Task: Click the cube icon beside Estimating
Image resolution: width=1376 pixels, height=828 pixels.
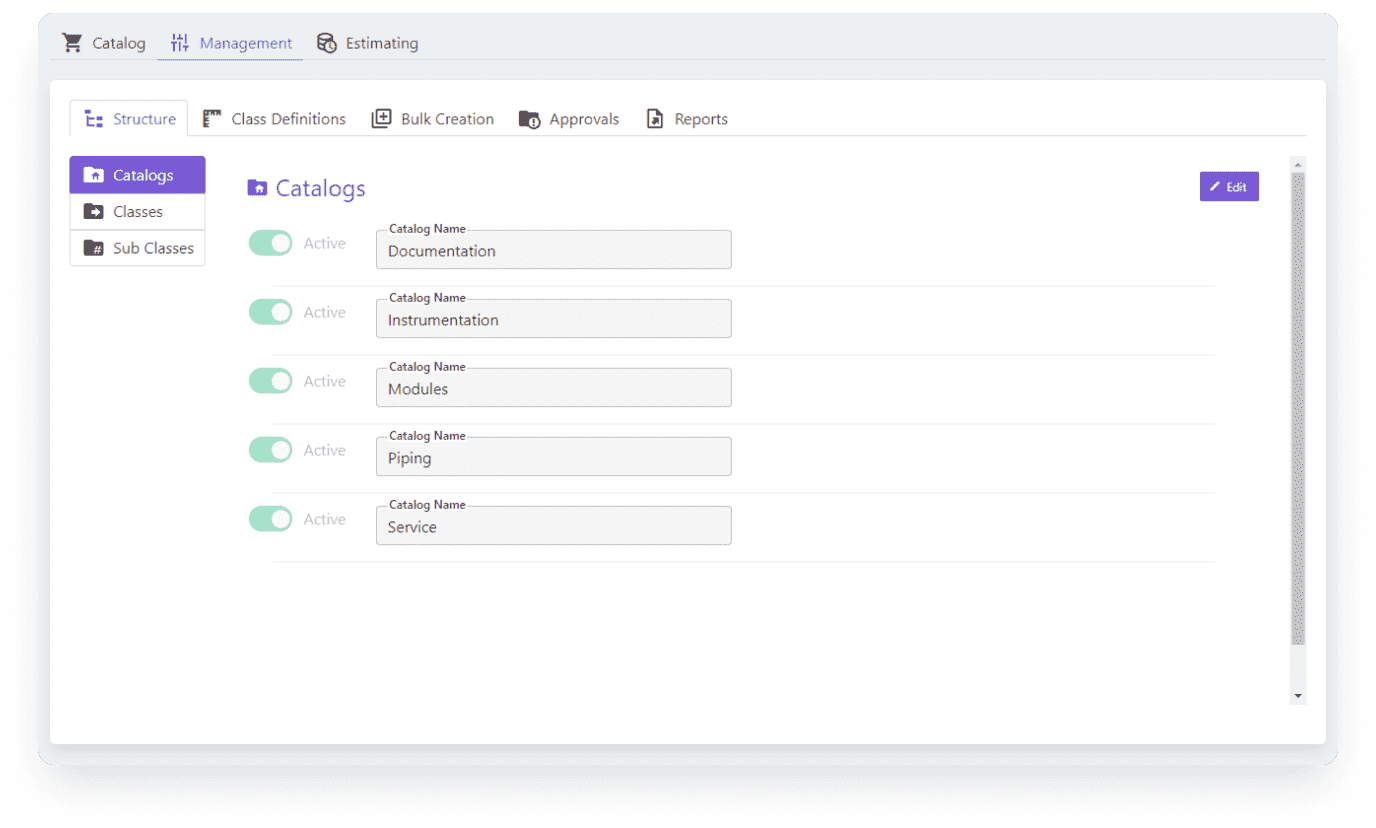Action: (x=326, y=42)
